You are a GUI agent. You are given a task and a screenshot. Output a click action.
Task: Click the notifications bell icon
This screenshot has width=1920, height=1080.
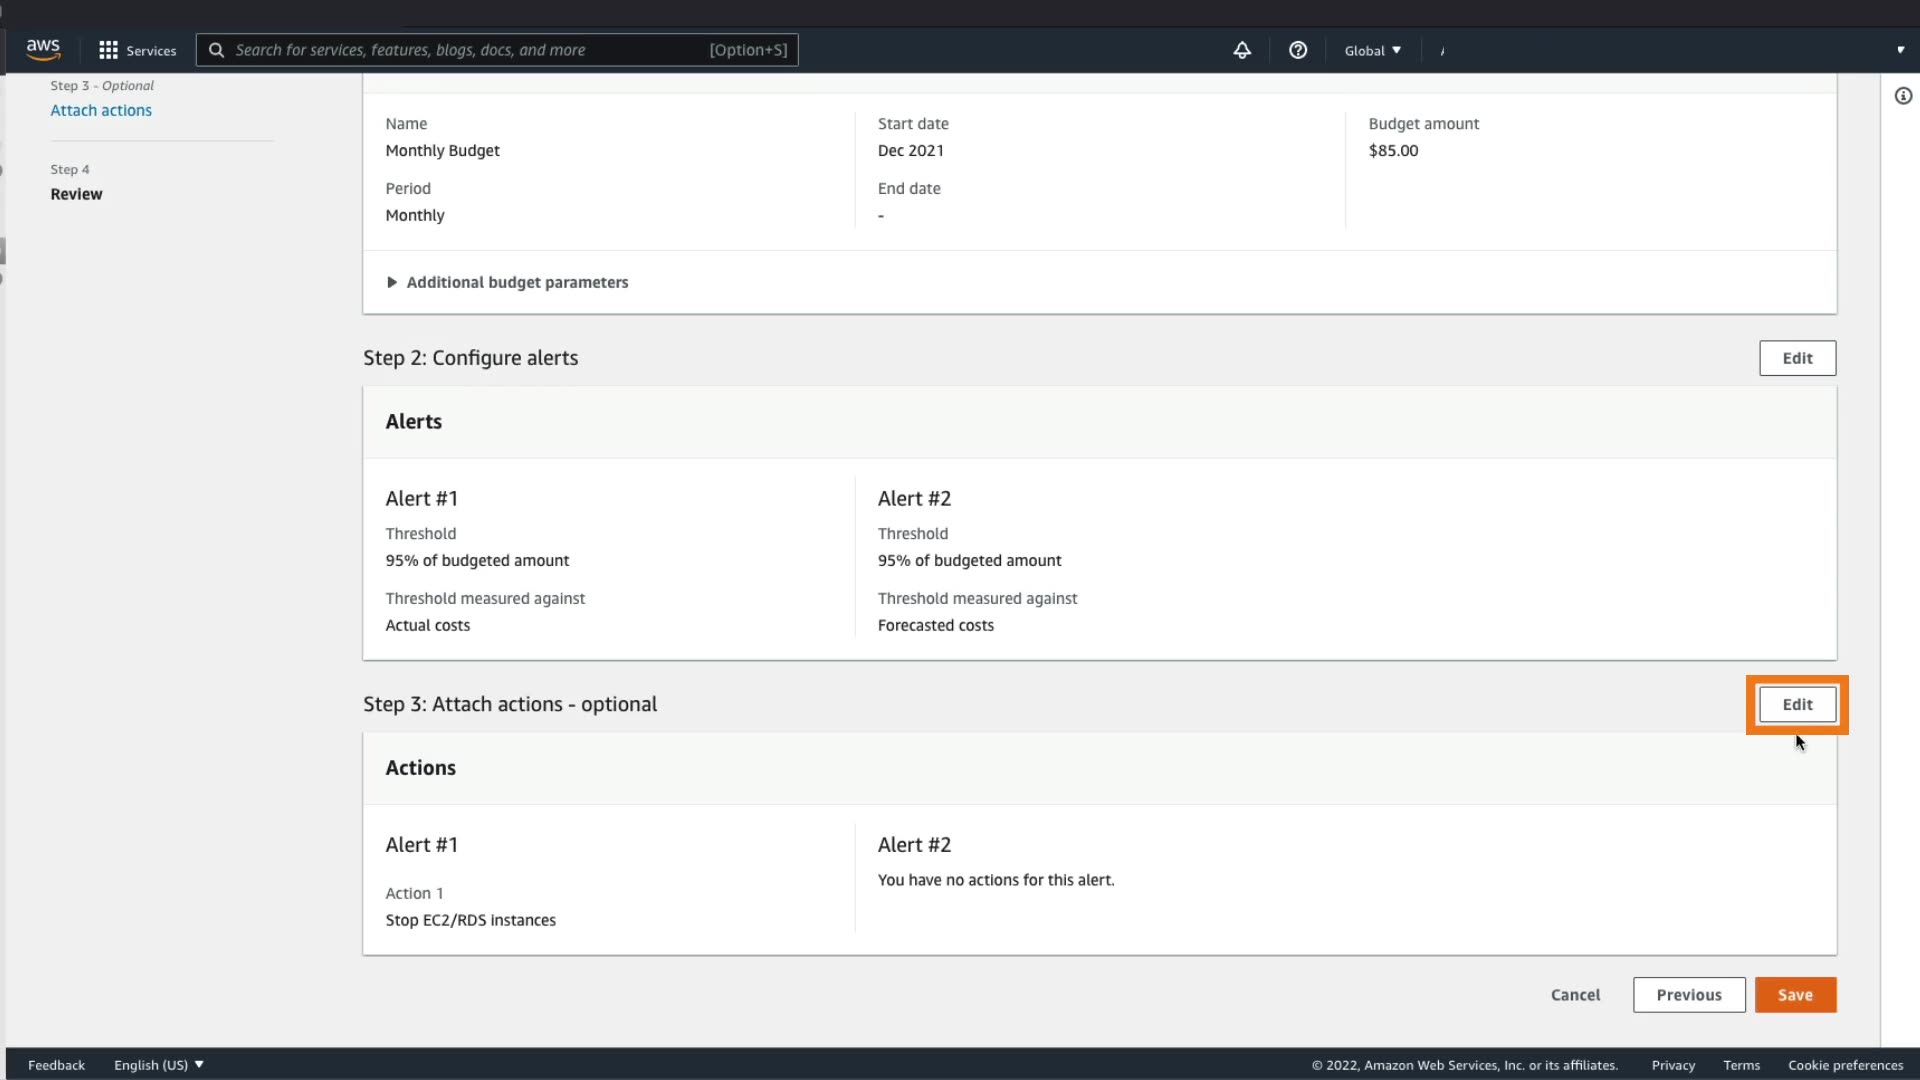click(1242, 50)
